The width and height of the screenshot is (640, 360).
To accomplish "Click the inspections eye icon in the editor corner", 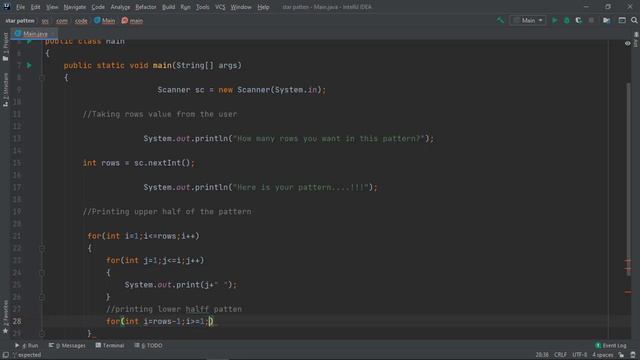I will tap(627, 43).
